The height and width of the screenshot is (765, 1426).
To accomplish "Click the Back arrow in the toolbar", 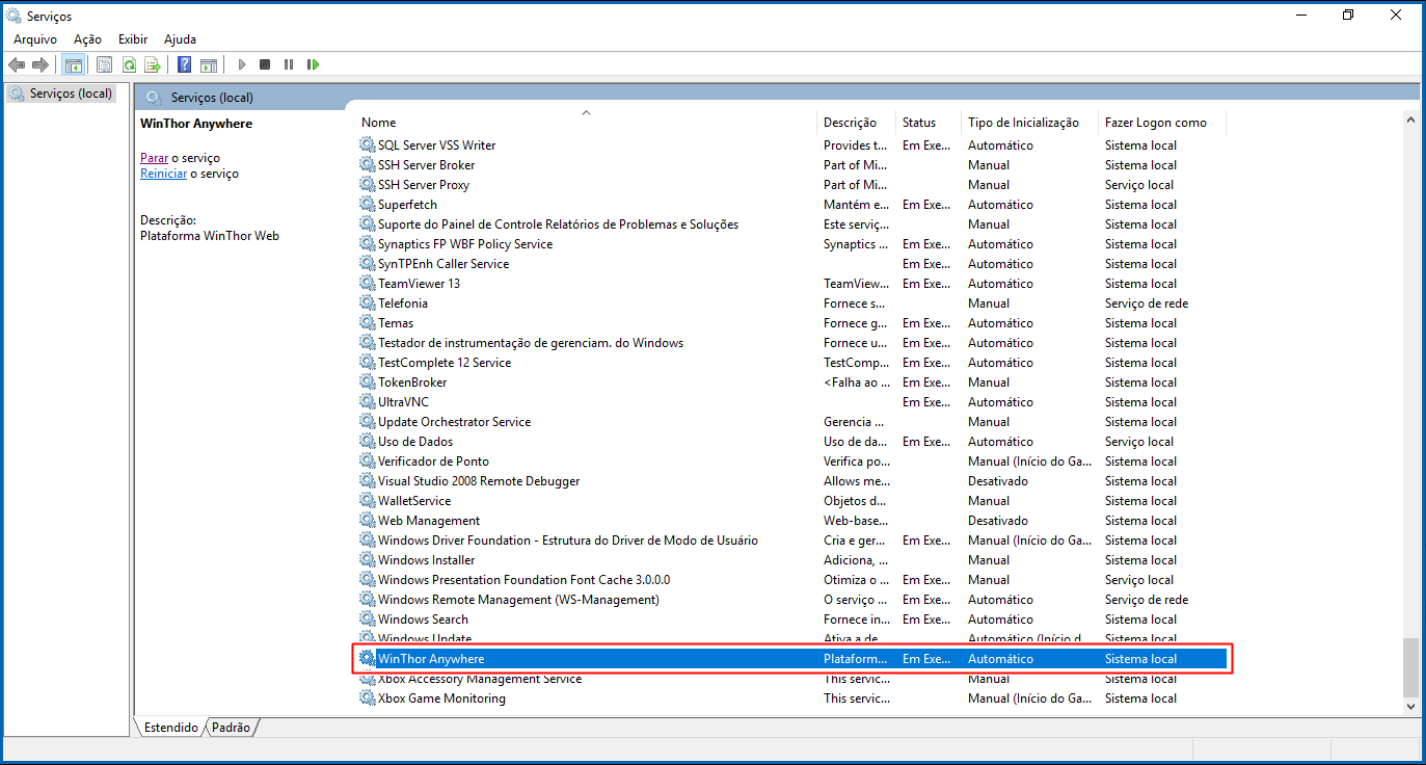I will coord(16,65).
